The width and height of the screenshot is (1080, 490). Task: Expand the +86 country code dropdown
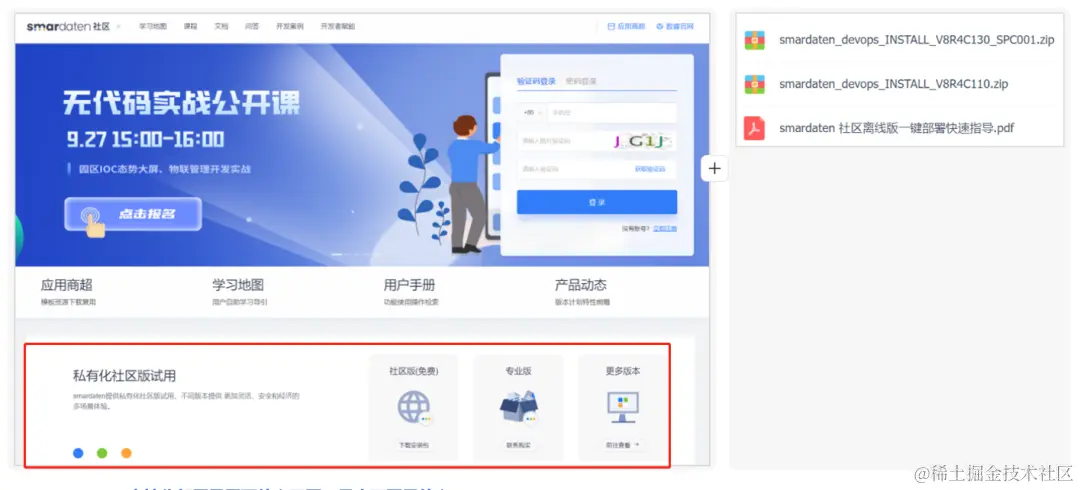point(531,112)
